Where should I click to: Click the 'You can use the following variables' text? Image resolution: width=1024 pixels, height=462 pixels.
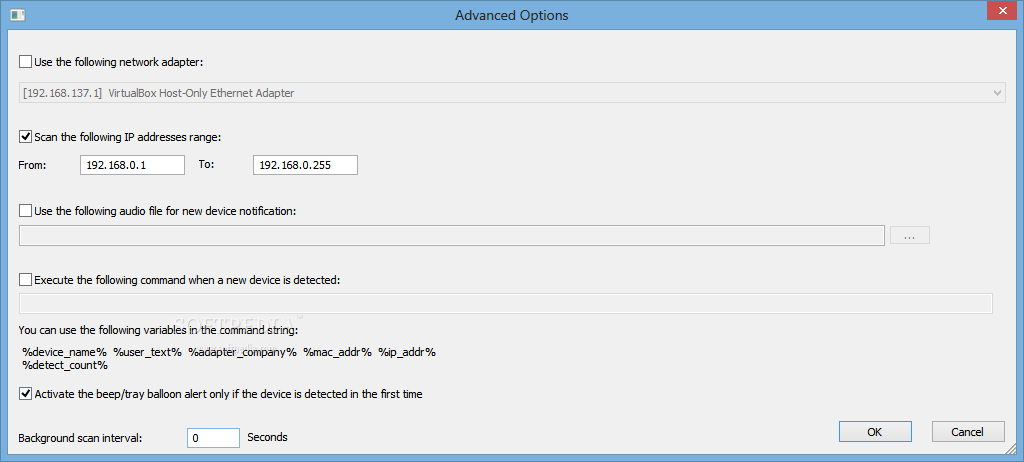pos(158,330)
